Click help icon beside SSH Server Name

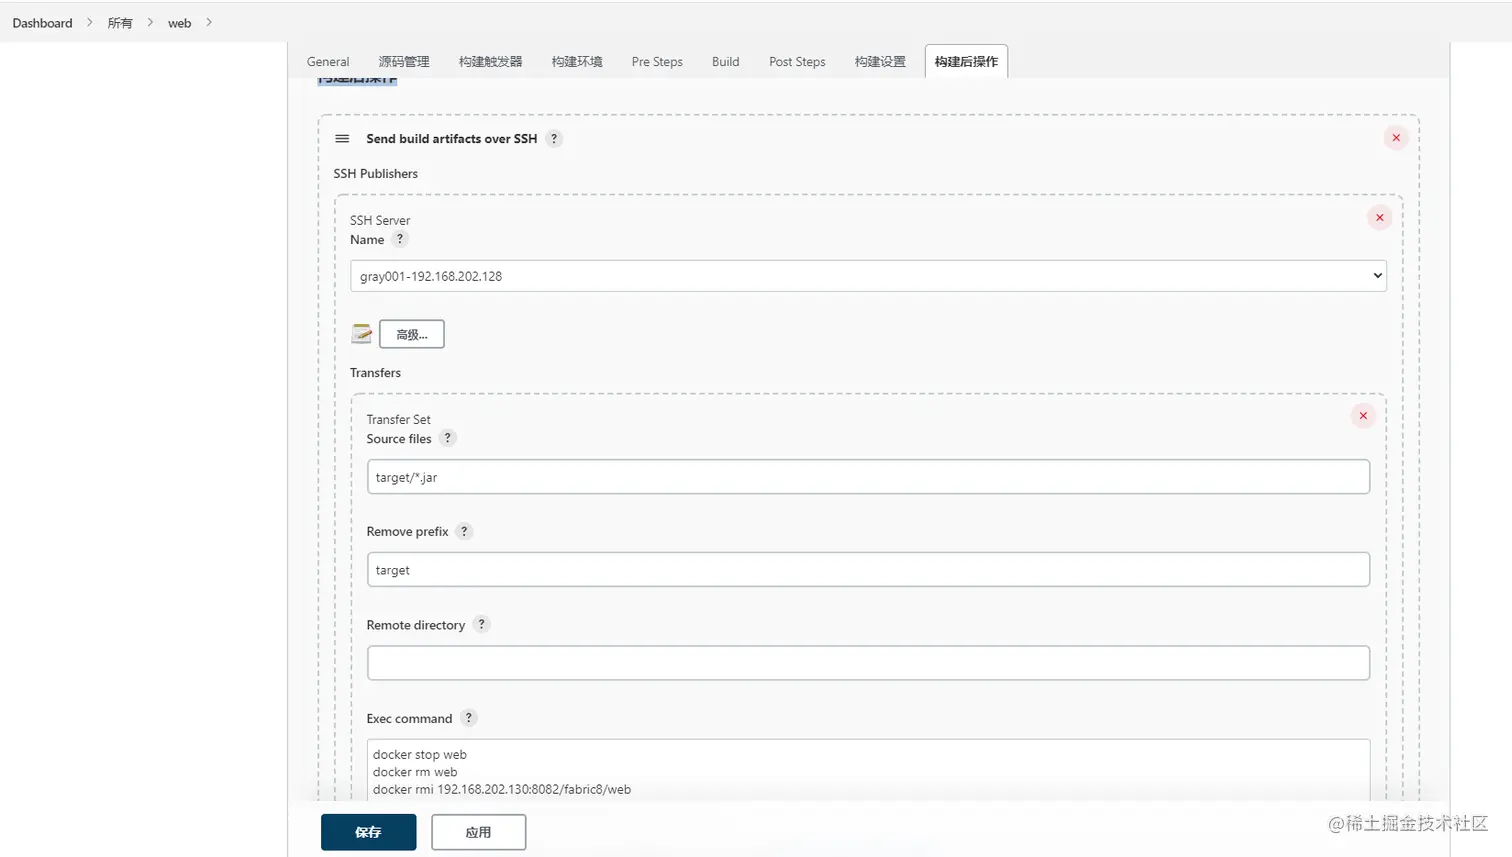click(400, 239)
